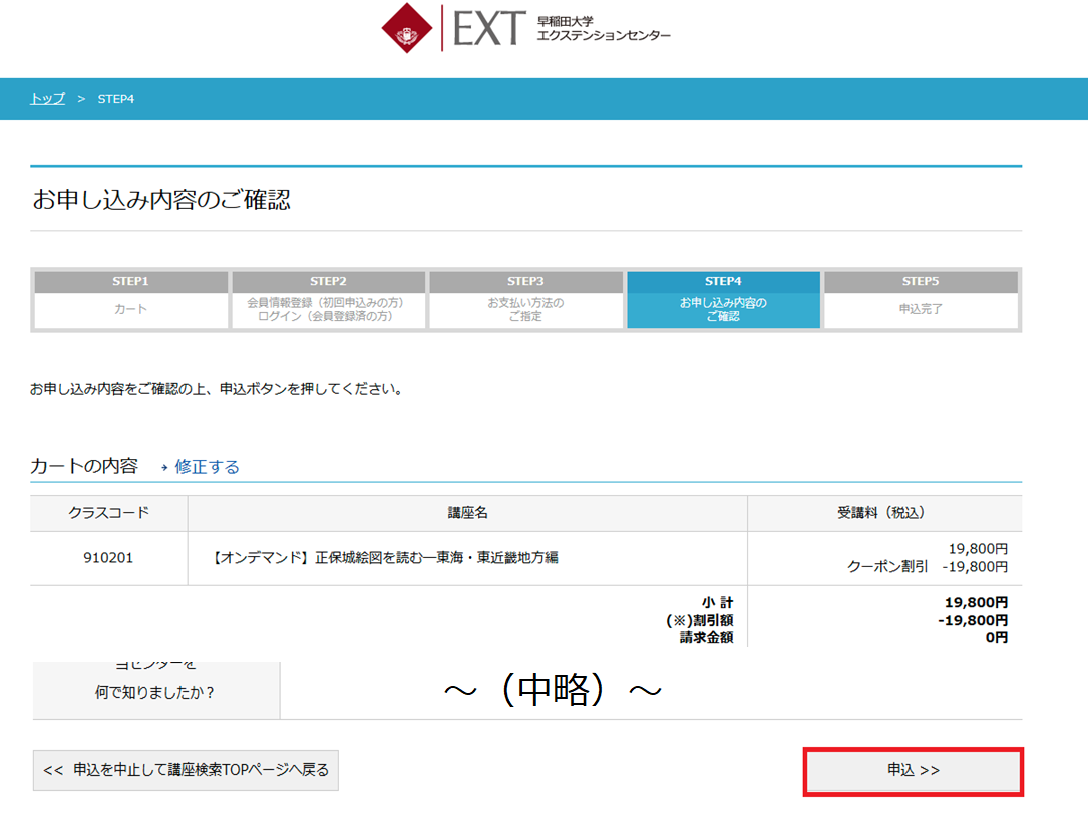Select the STEP5 申込完了 step tab
1088x832 pixels.
tap(921, 300)
